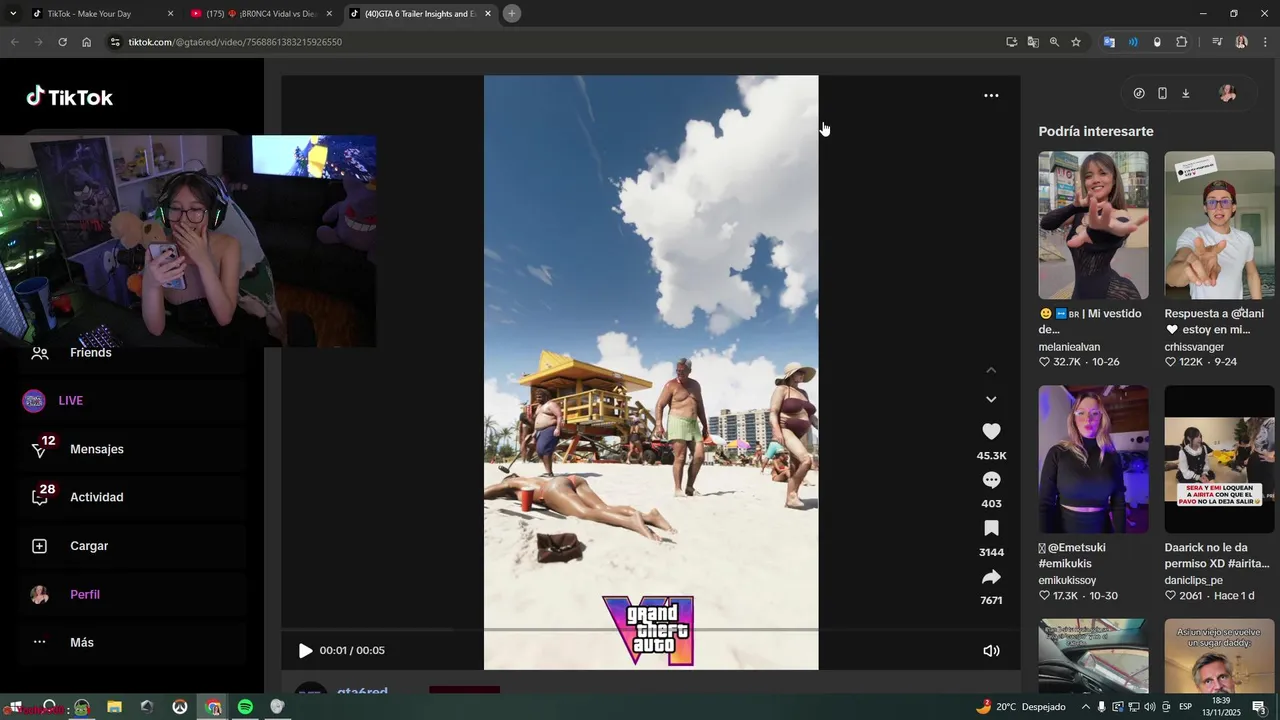The width and height of the screenshot is (1280, 720).
Task: Click the site information icon in address bar
Action: [x=115, y=42]
